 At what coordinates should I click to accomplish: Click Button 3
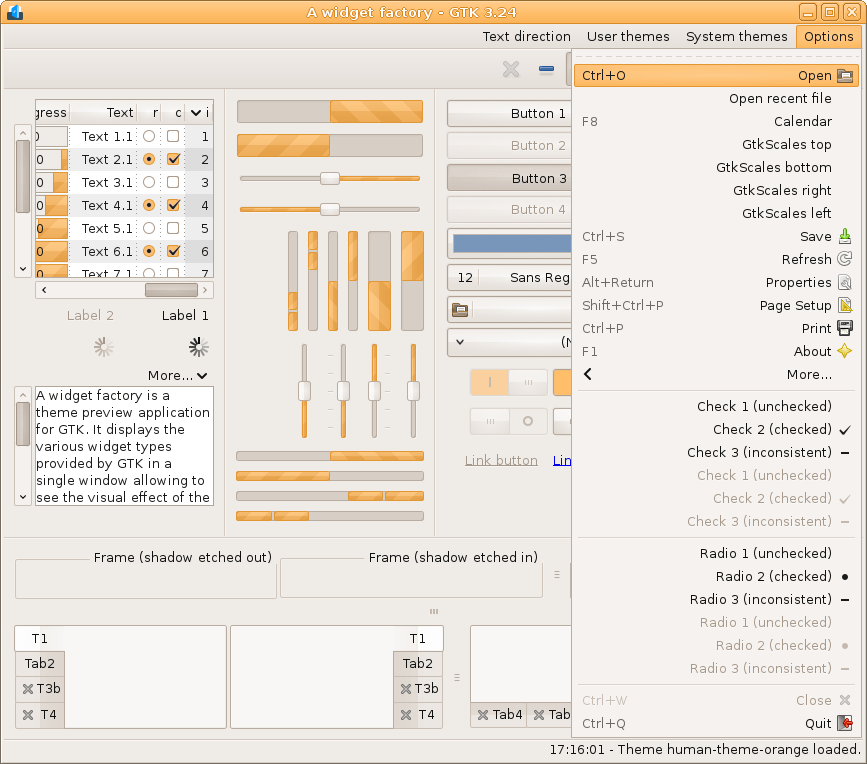click(509, 178)
